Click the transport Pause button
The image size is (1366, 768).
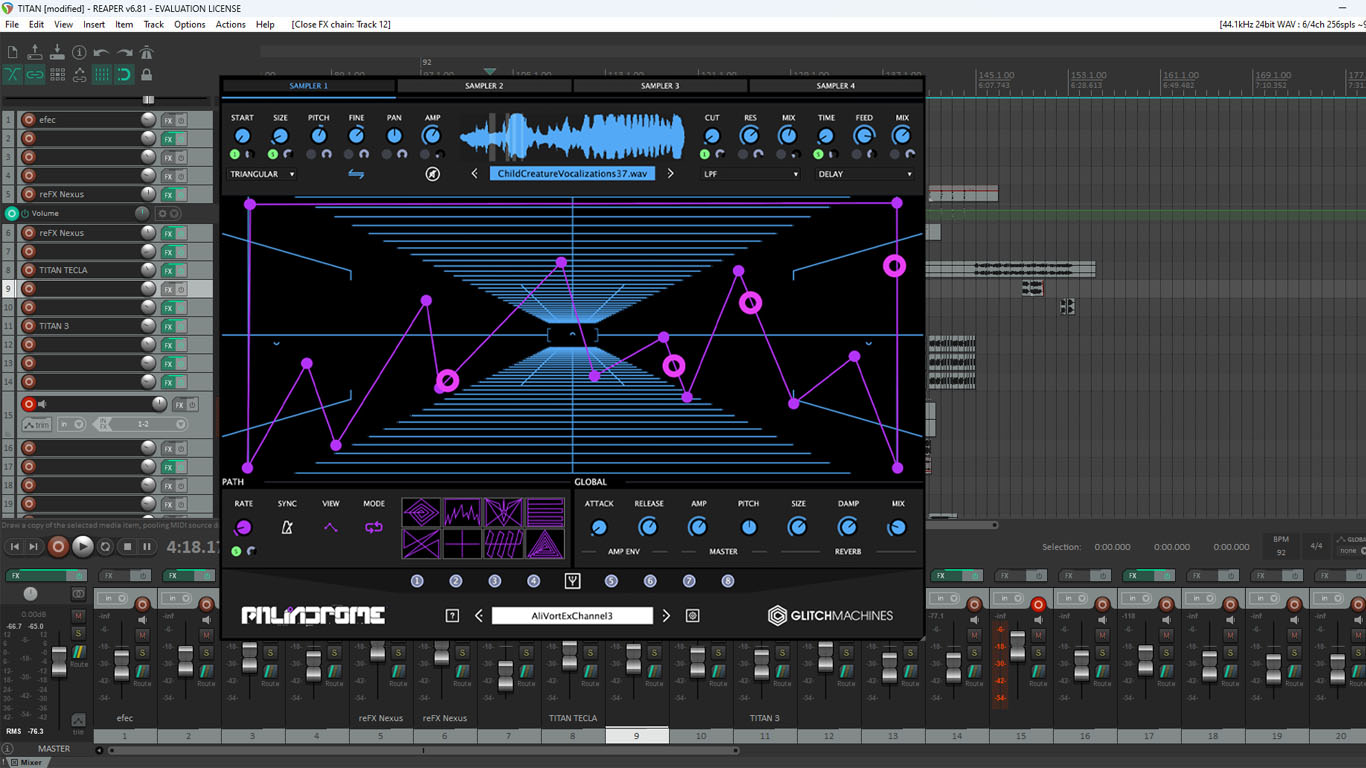(x=147, y=546)
